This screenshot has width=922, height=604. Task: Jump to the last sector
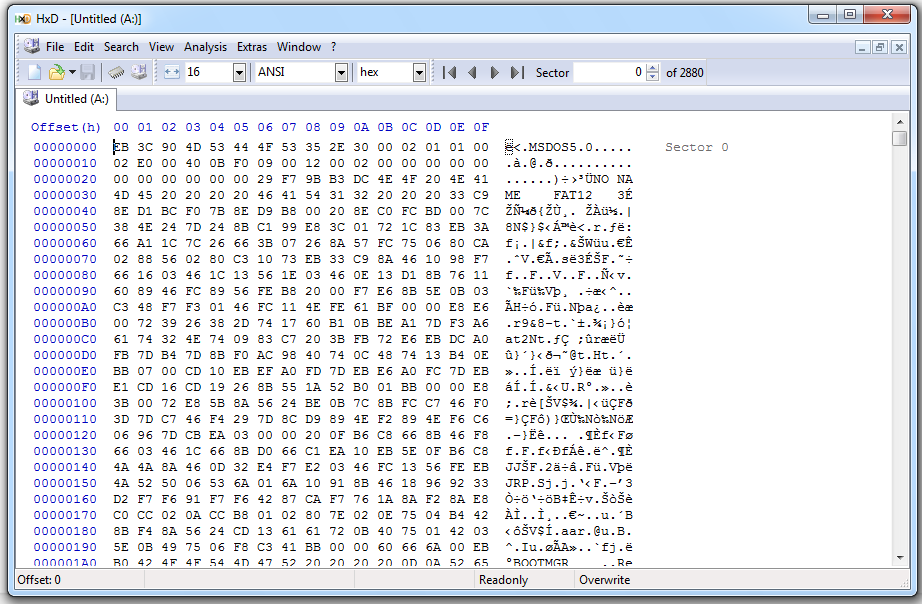517,72
